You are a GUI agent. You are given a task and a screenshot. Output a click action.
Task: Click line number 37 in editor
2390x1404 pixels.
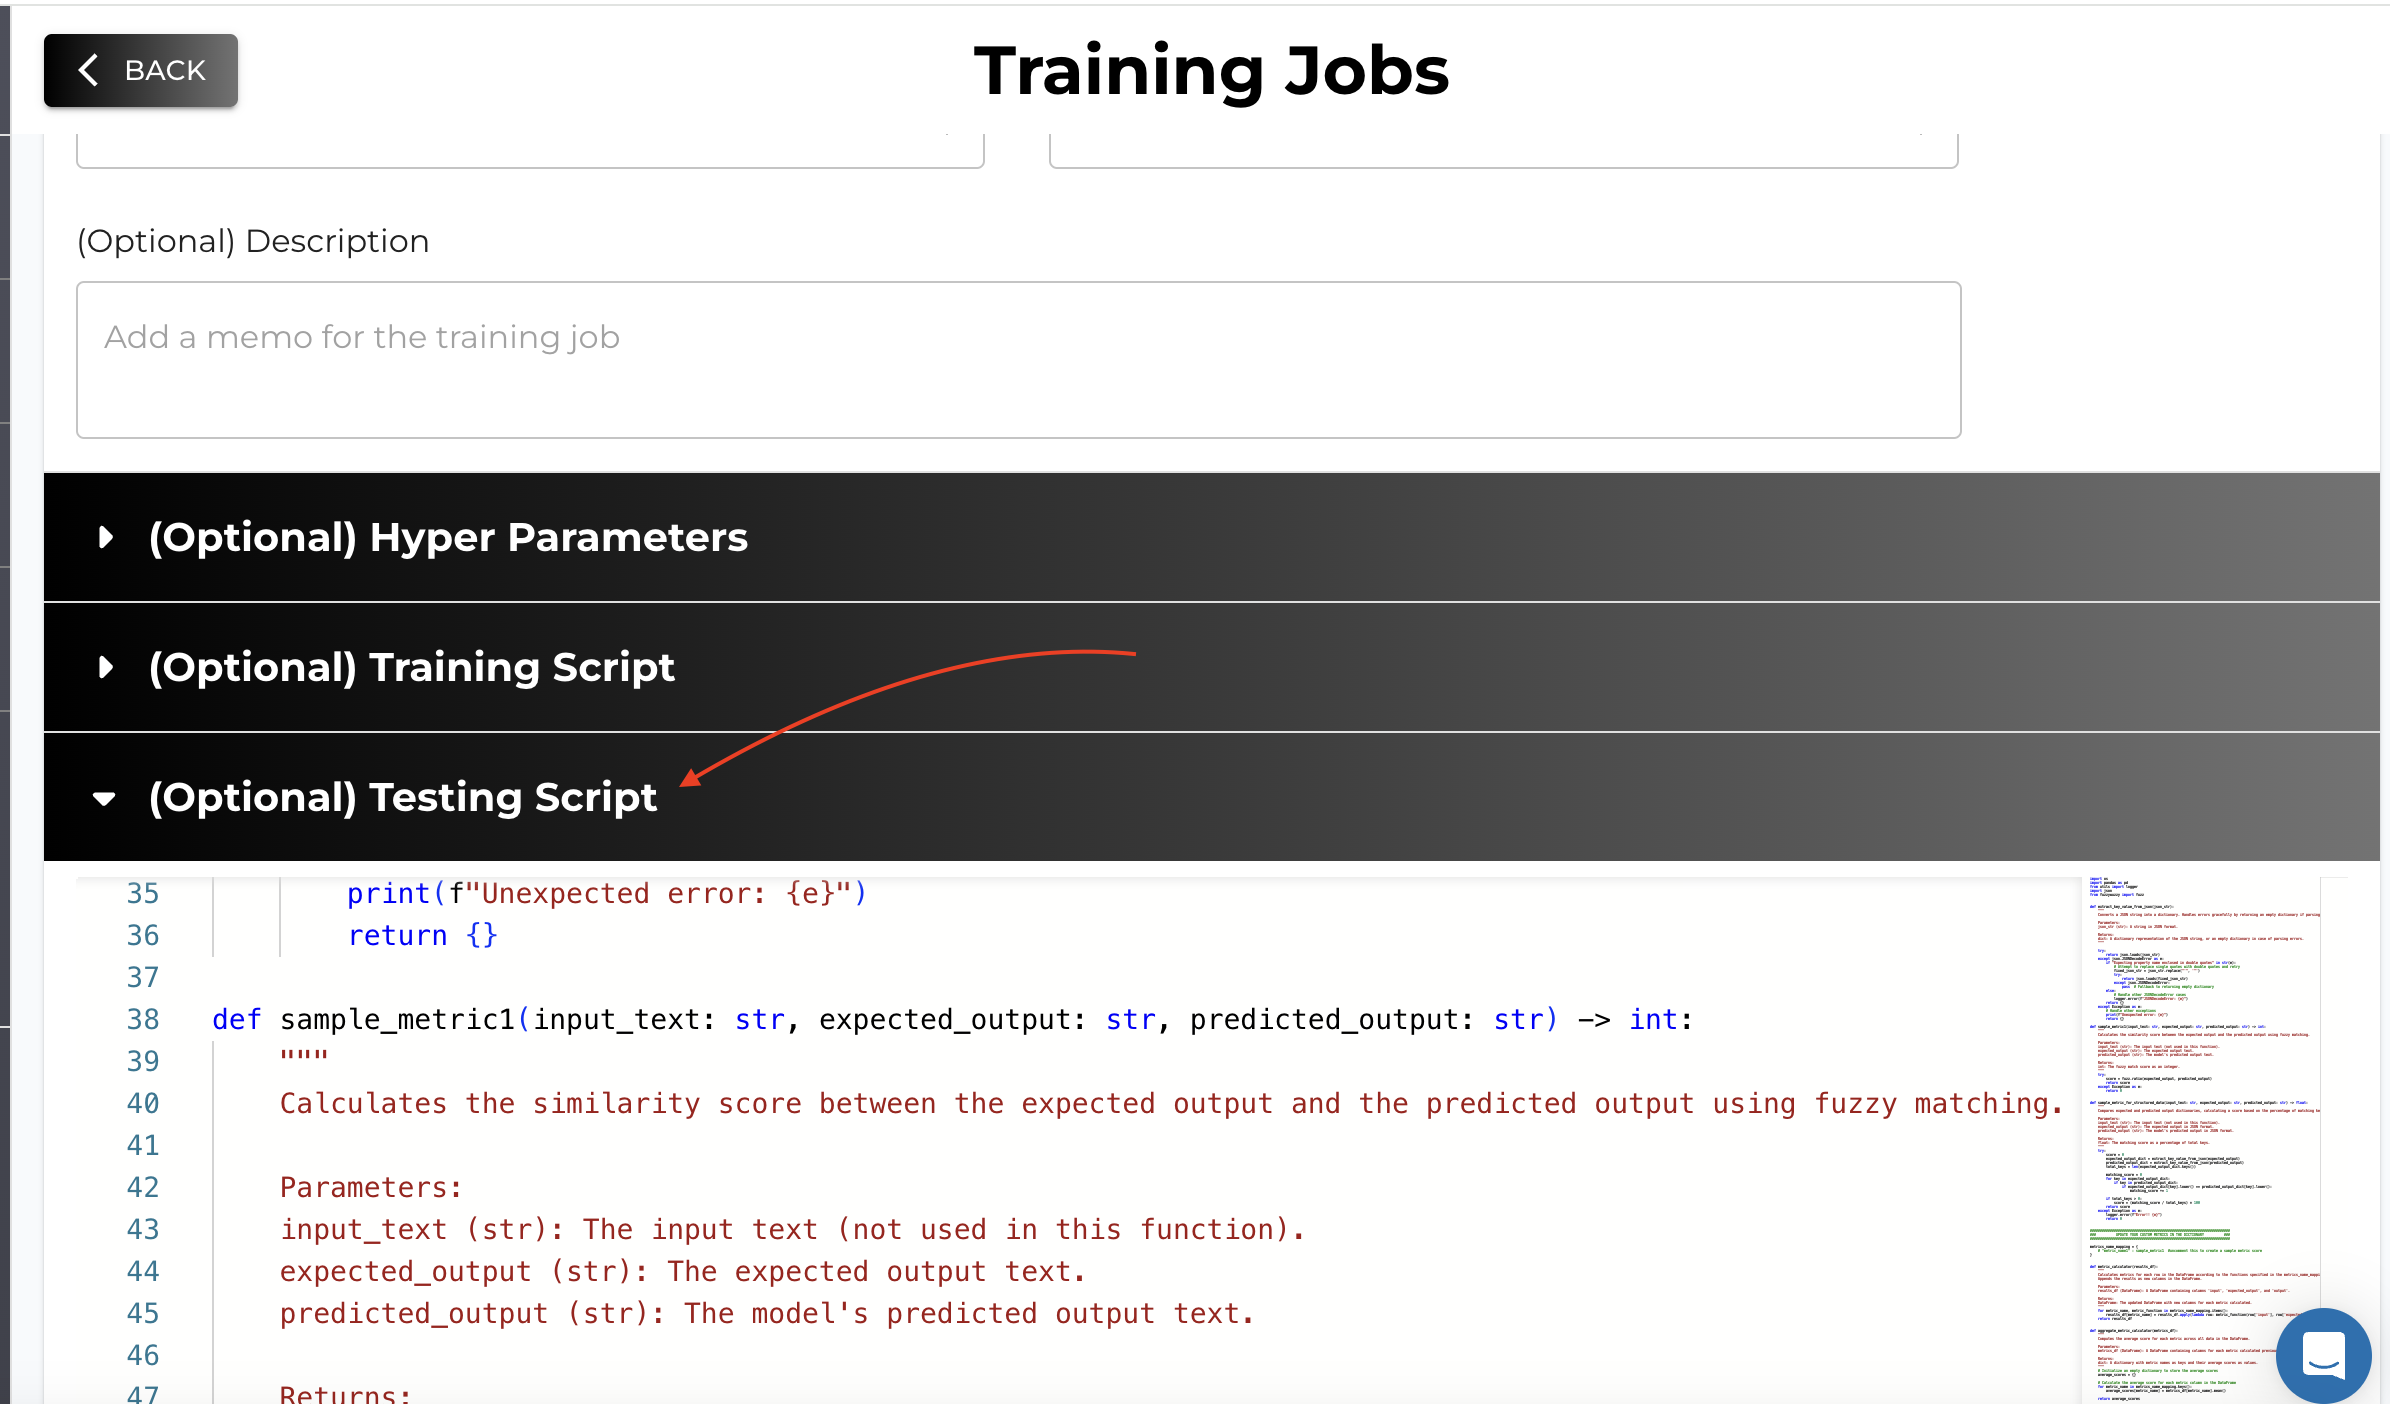click(143, 977)
